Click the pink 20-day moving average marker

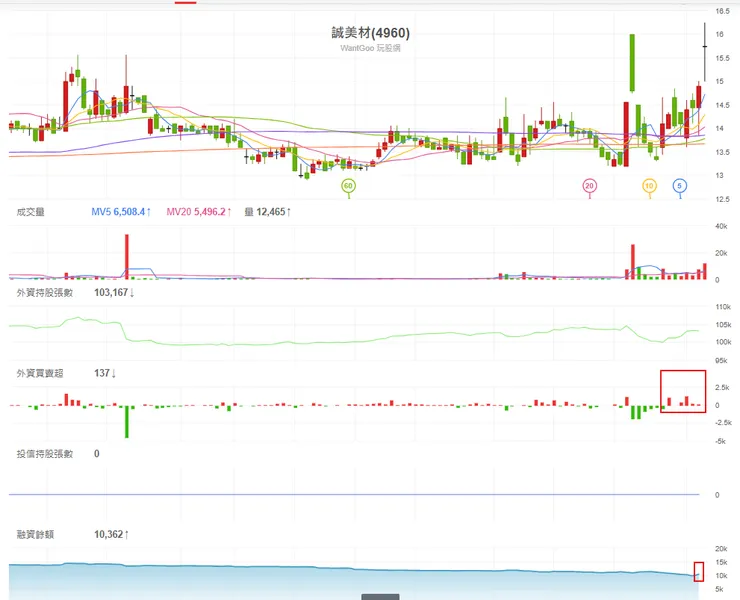point(589,186)
